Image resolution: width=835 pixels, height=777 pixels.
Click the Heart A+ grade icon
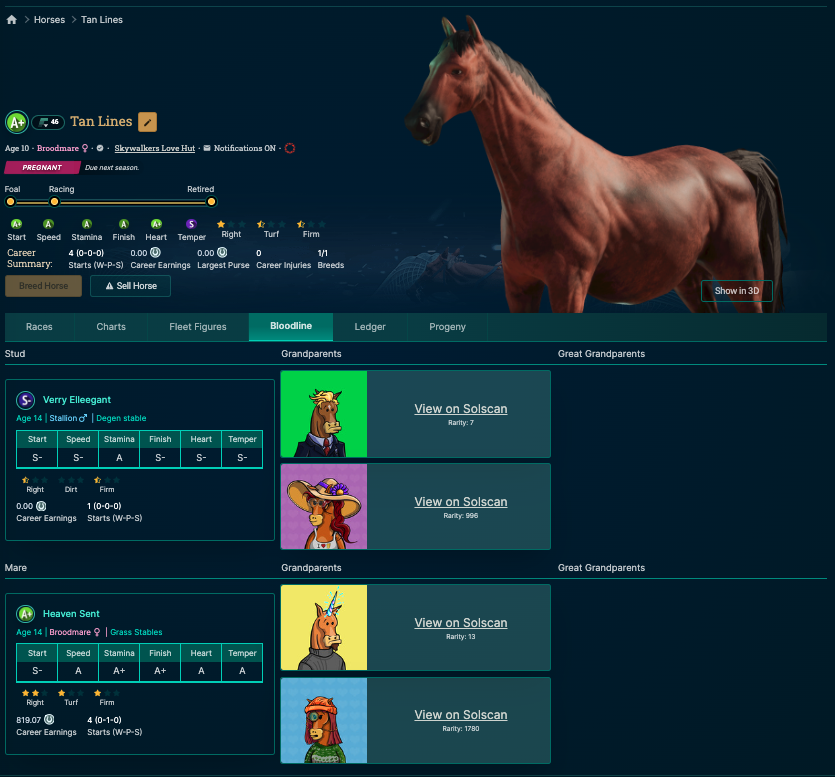point(156,224)
